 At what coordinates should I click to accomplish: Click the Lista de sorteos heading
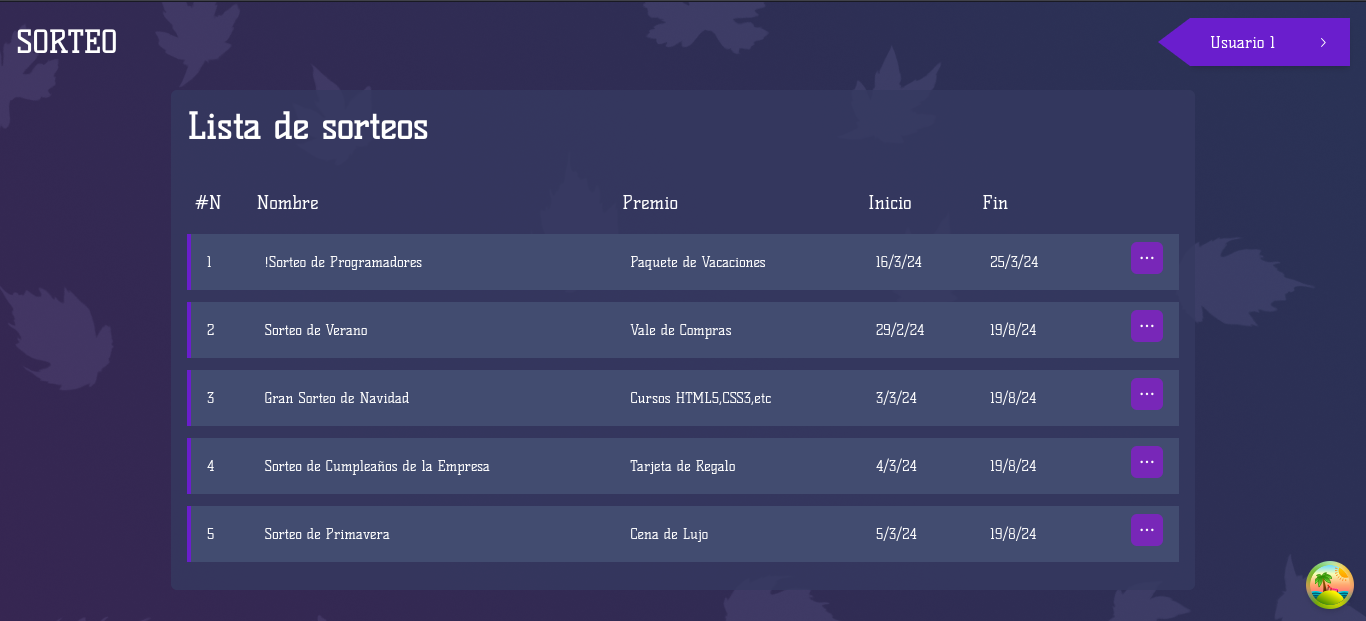(308, 127)
